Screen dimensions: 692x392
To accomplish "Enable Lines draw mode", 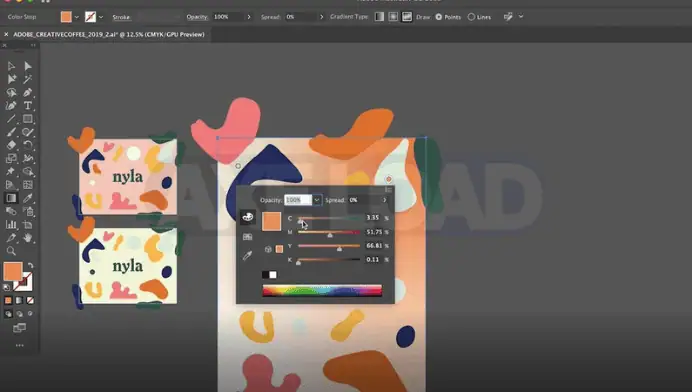I will point(471,17).
